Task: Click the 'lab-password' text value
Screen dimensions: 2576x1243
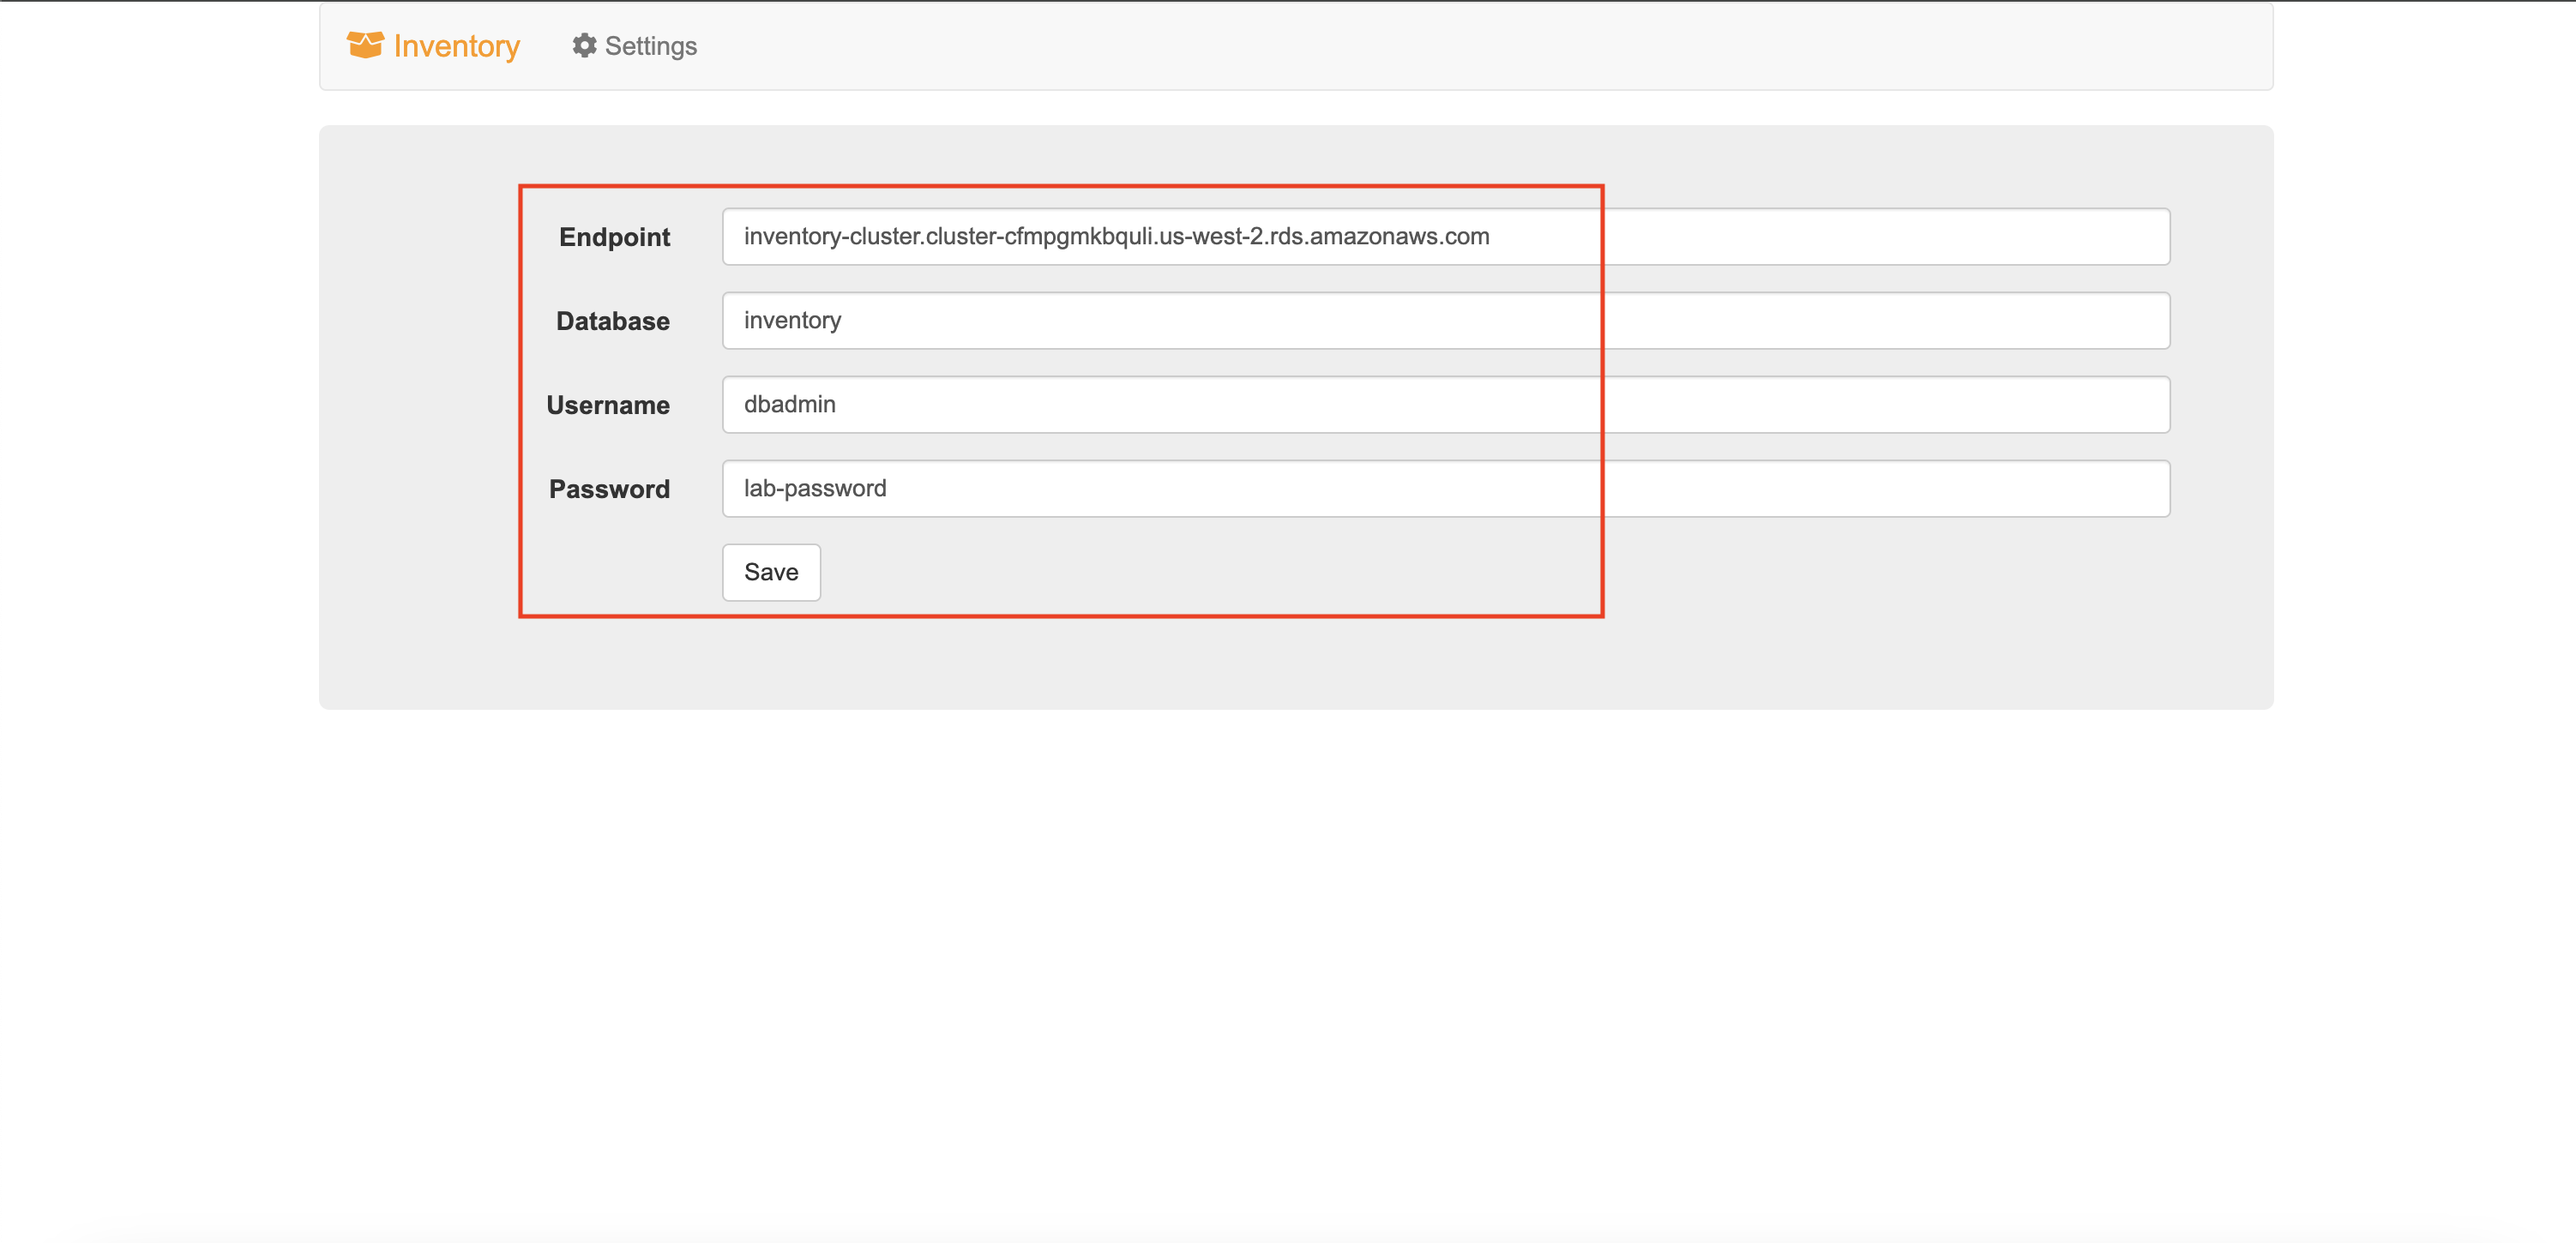Action: click(814, 489)
